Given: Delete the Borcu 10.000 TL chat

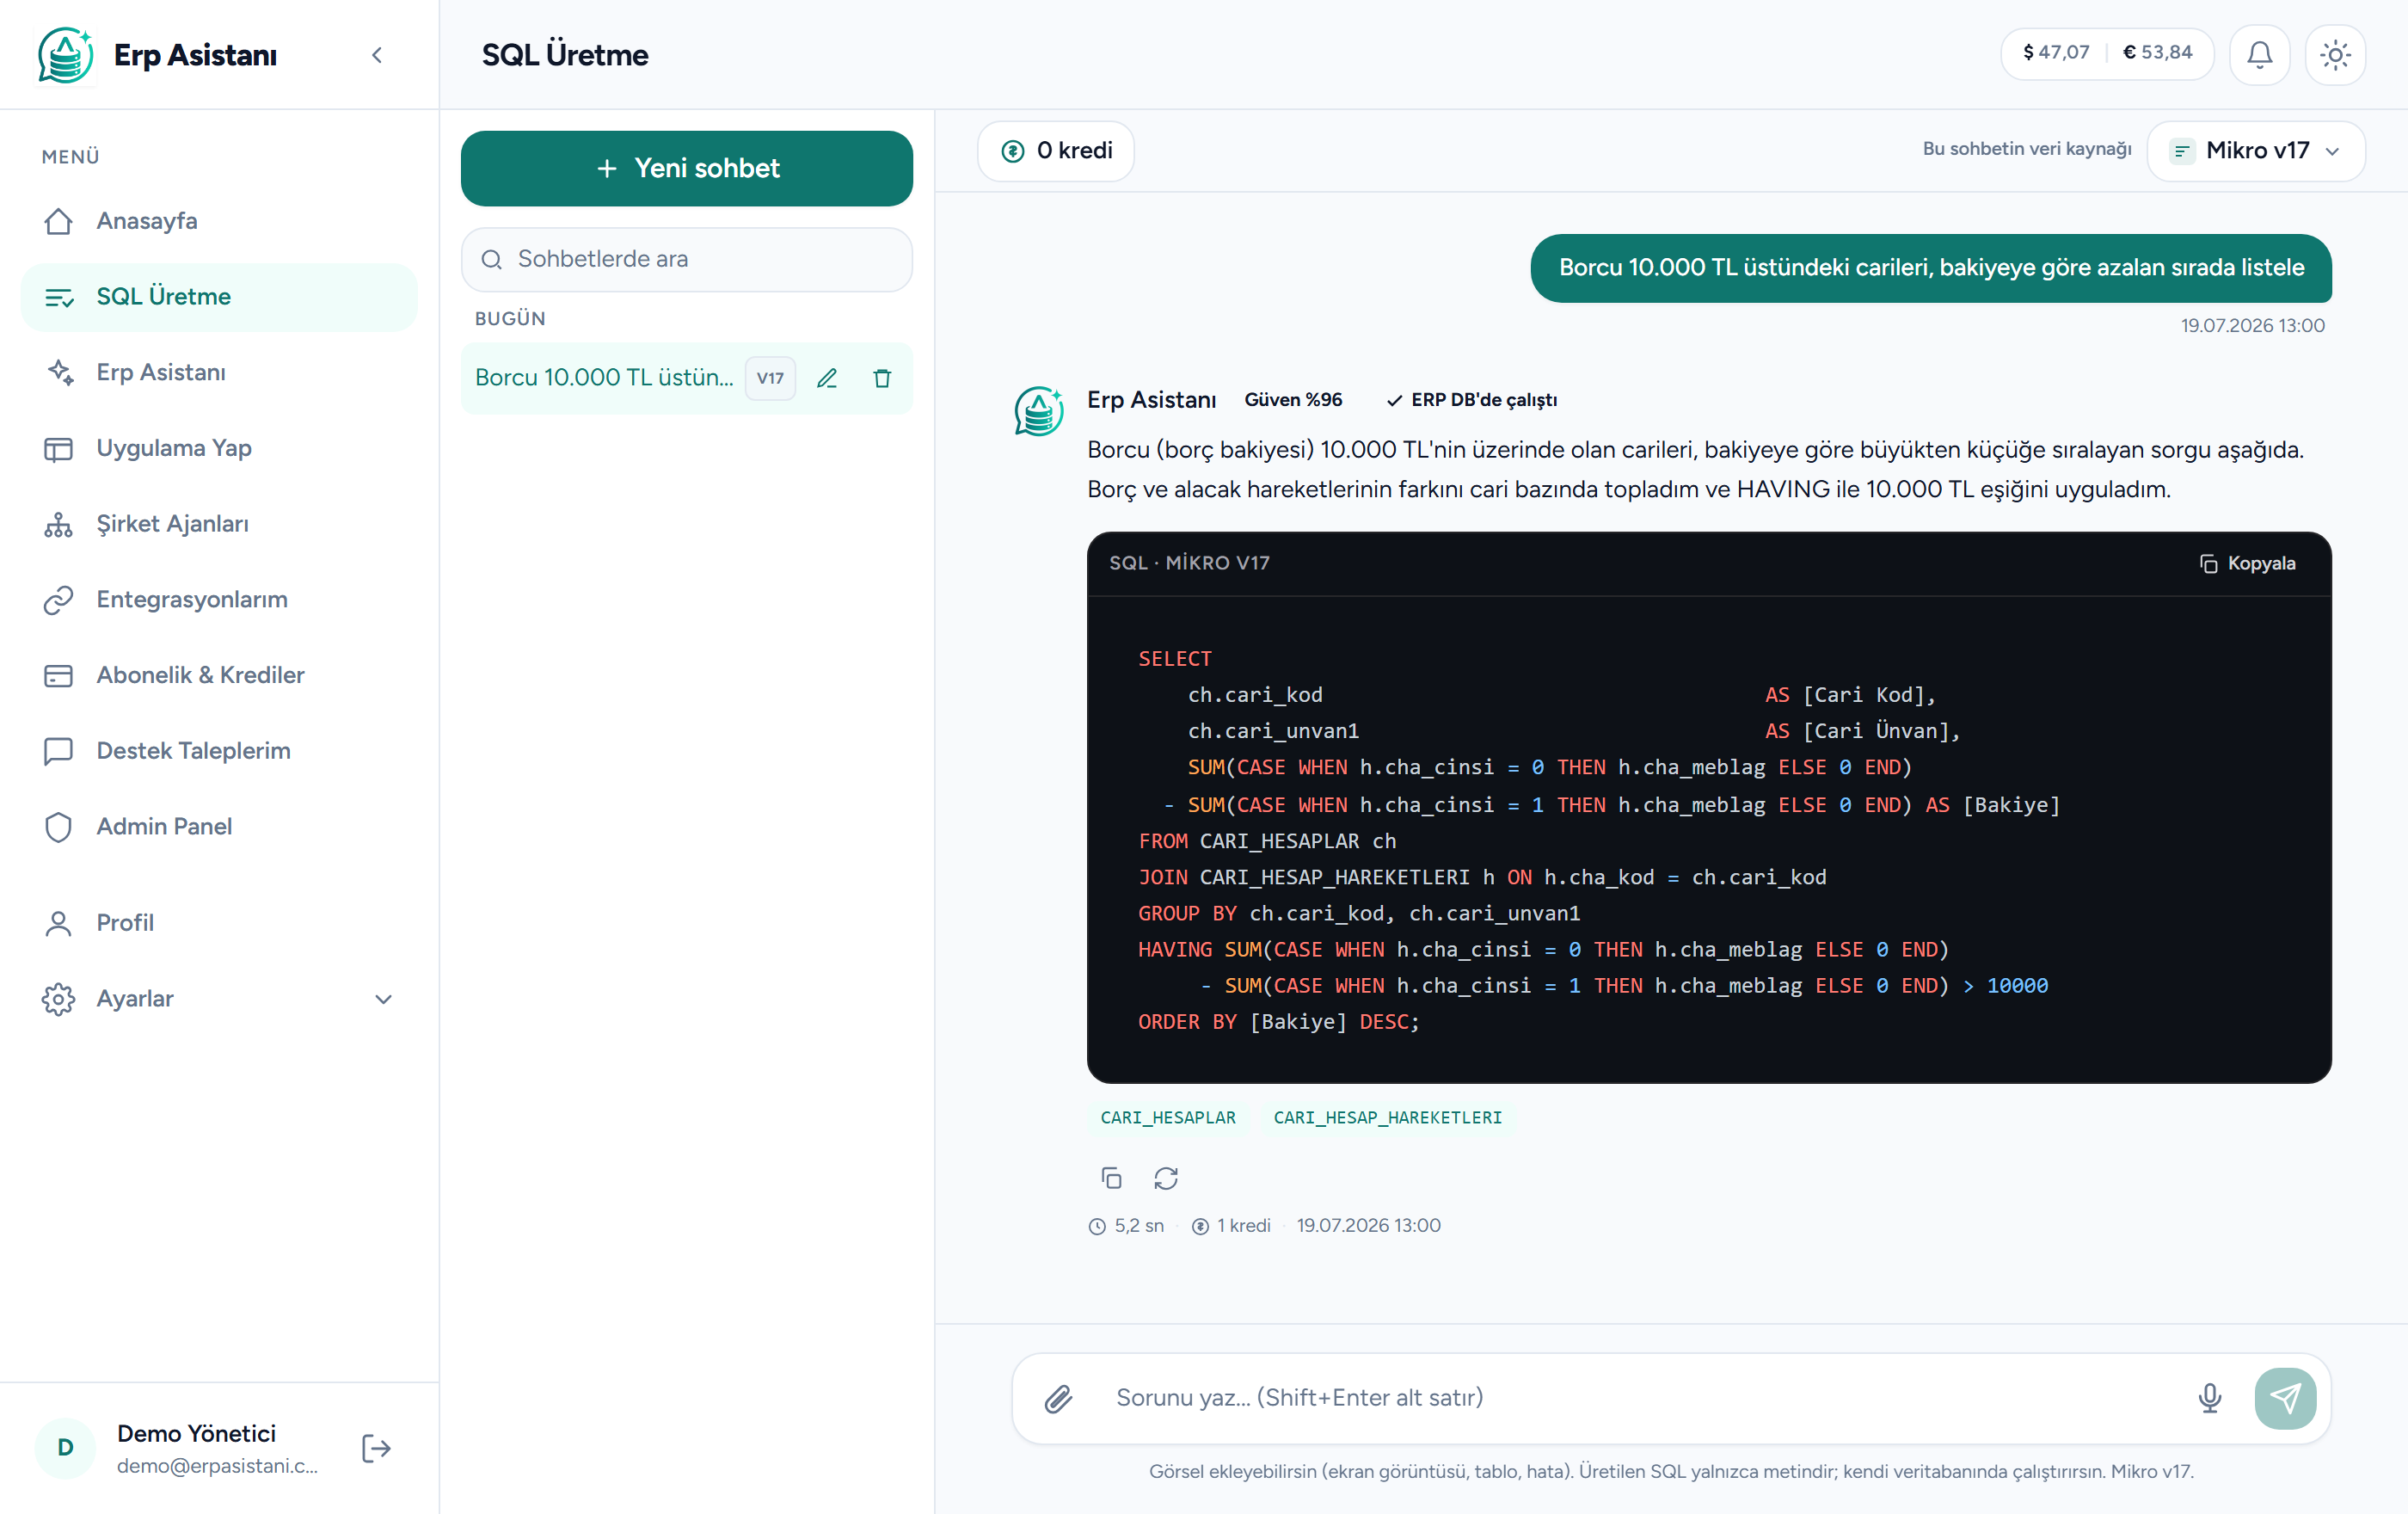Looking at the screenshot, I should click(x=882, y=378).
